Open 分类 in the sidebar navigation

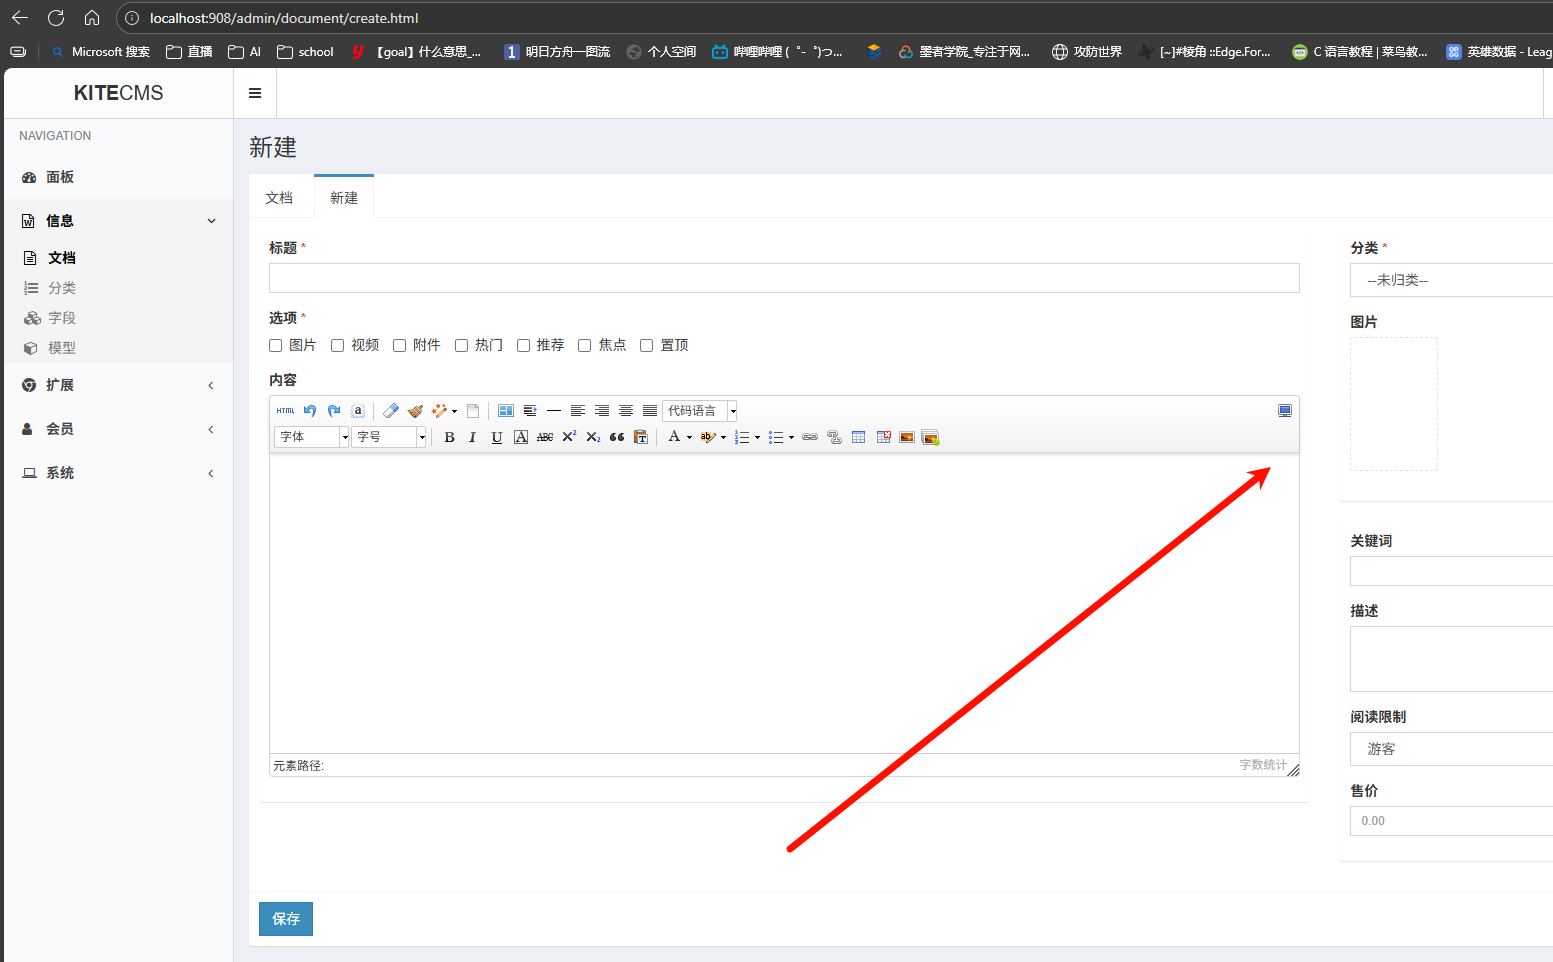click(x=62, y=288)
